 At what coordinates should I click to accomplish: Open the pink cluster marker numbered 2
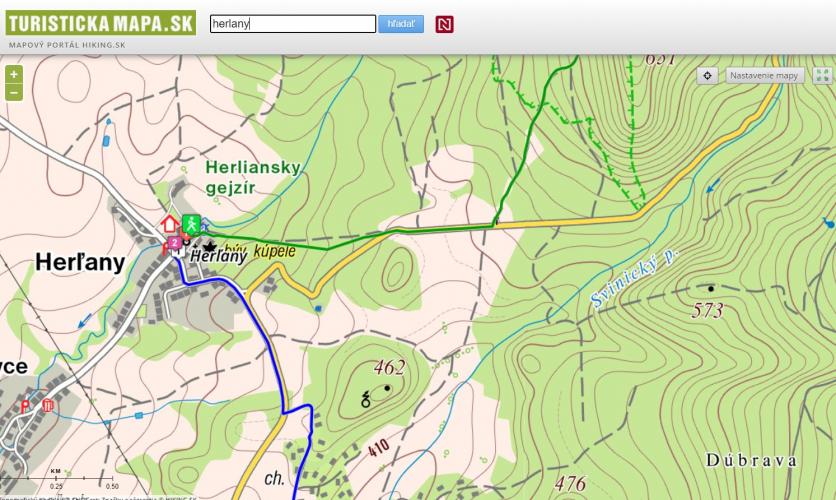(x=175, y=242)
